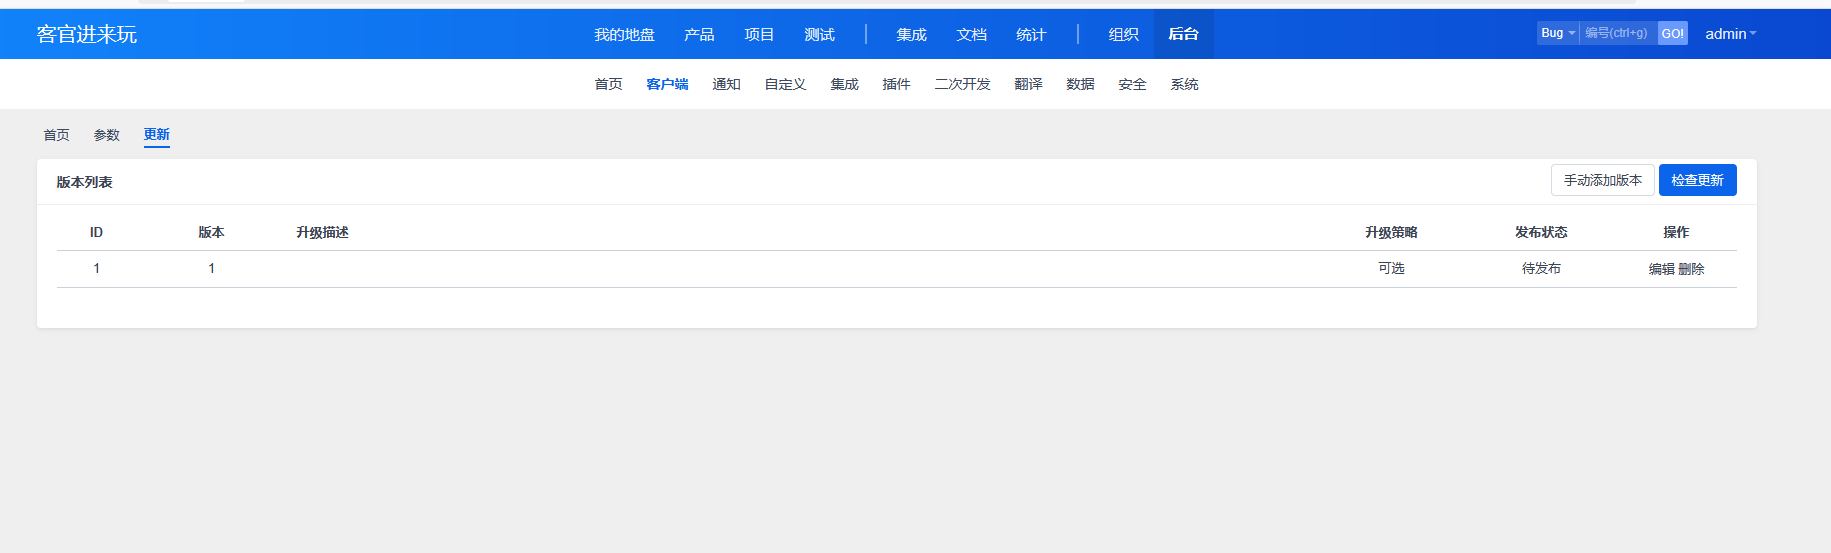Go to 产品 main menu
Screen dimensions: 1831x553
tap(699, 35)
